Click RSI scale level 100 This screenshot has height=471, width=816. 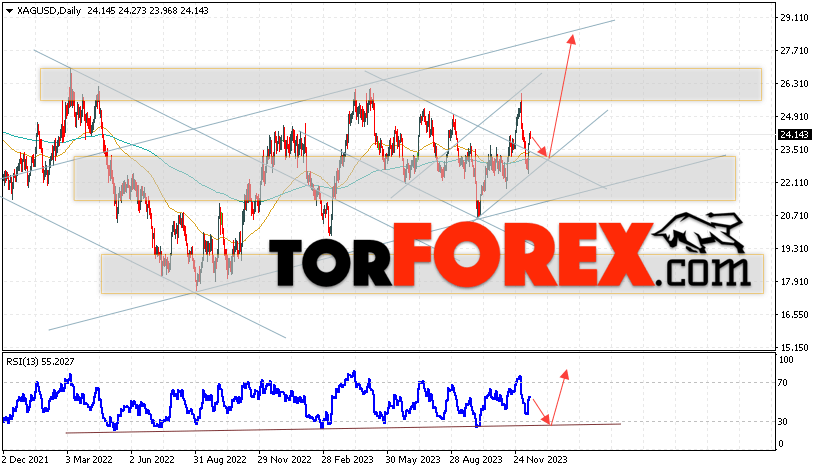(786, 360)
